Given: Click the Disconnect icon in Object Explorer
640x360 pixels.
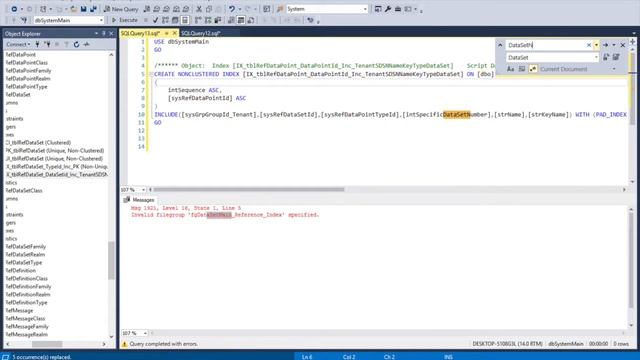Looking at the screenshot, I should point(47,44).
